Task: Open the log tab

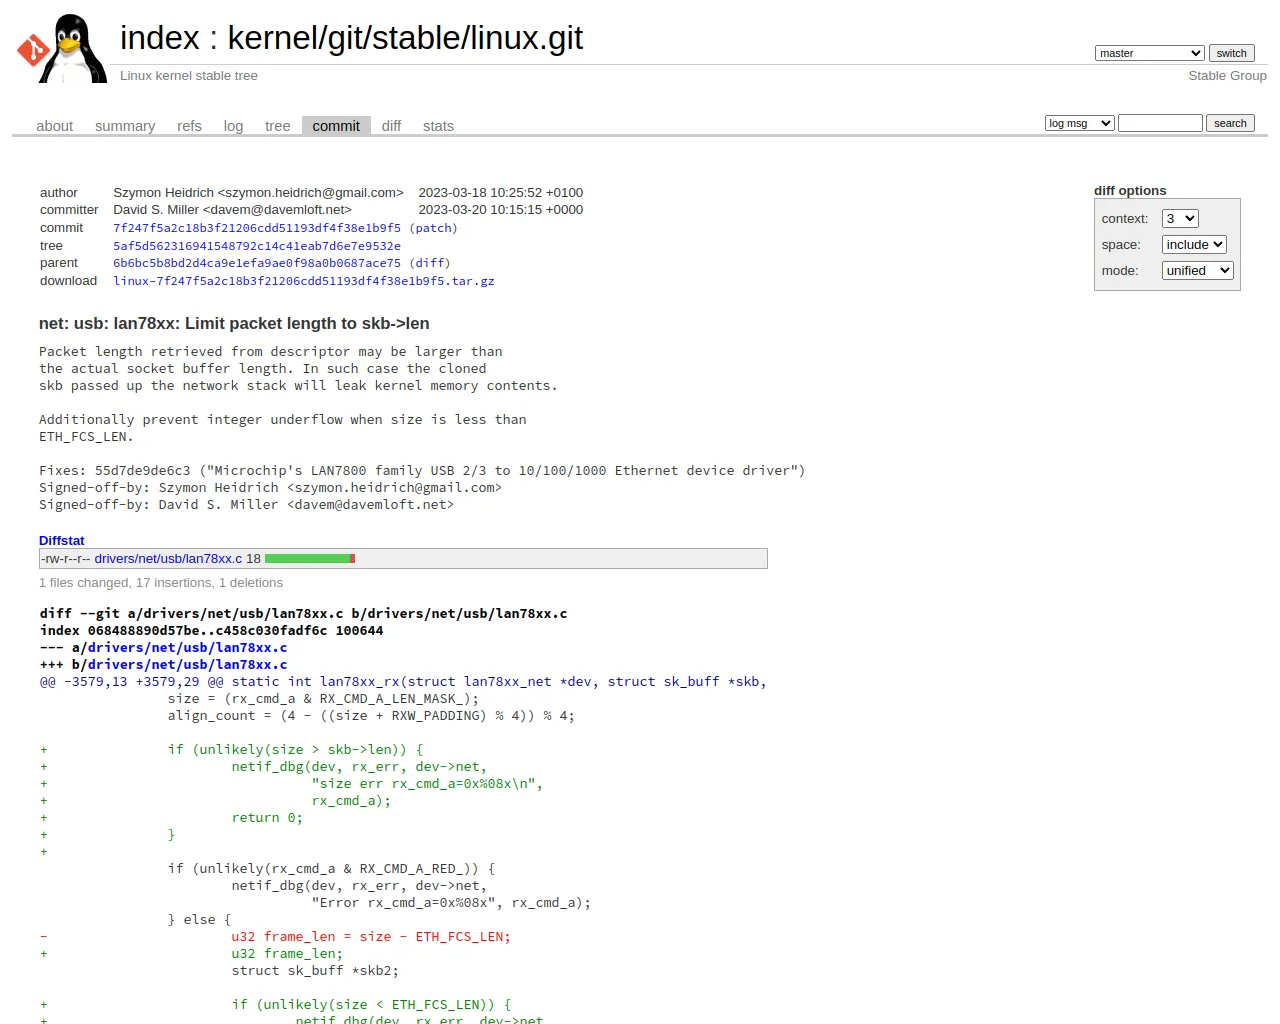Action: coord(233,126)
